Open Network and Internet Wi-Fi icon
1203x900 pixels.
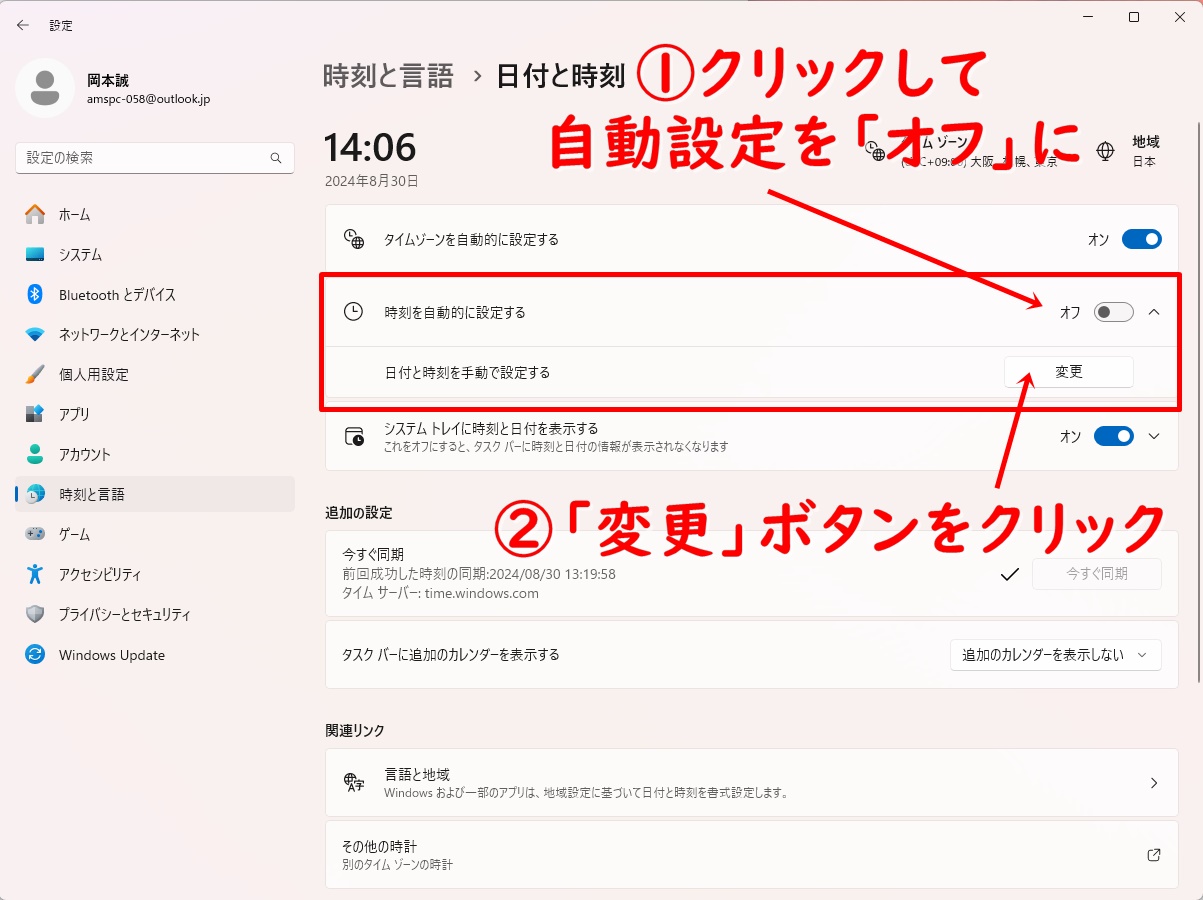(35, 334)
